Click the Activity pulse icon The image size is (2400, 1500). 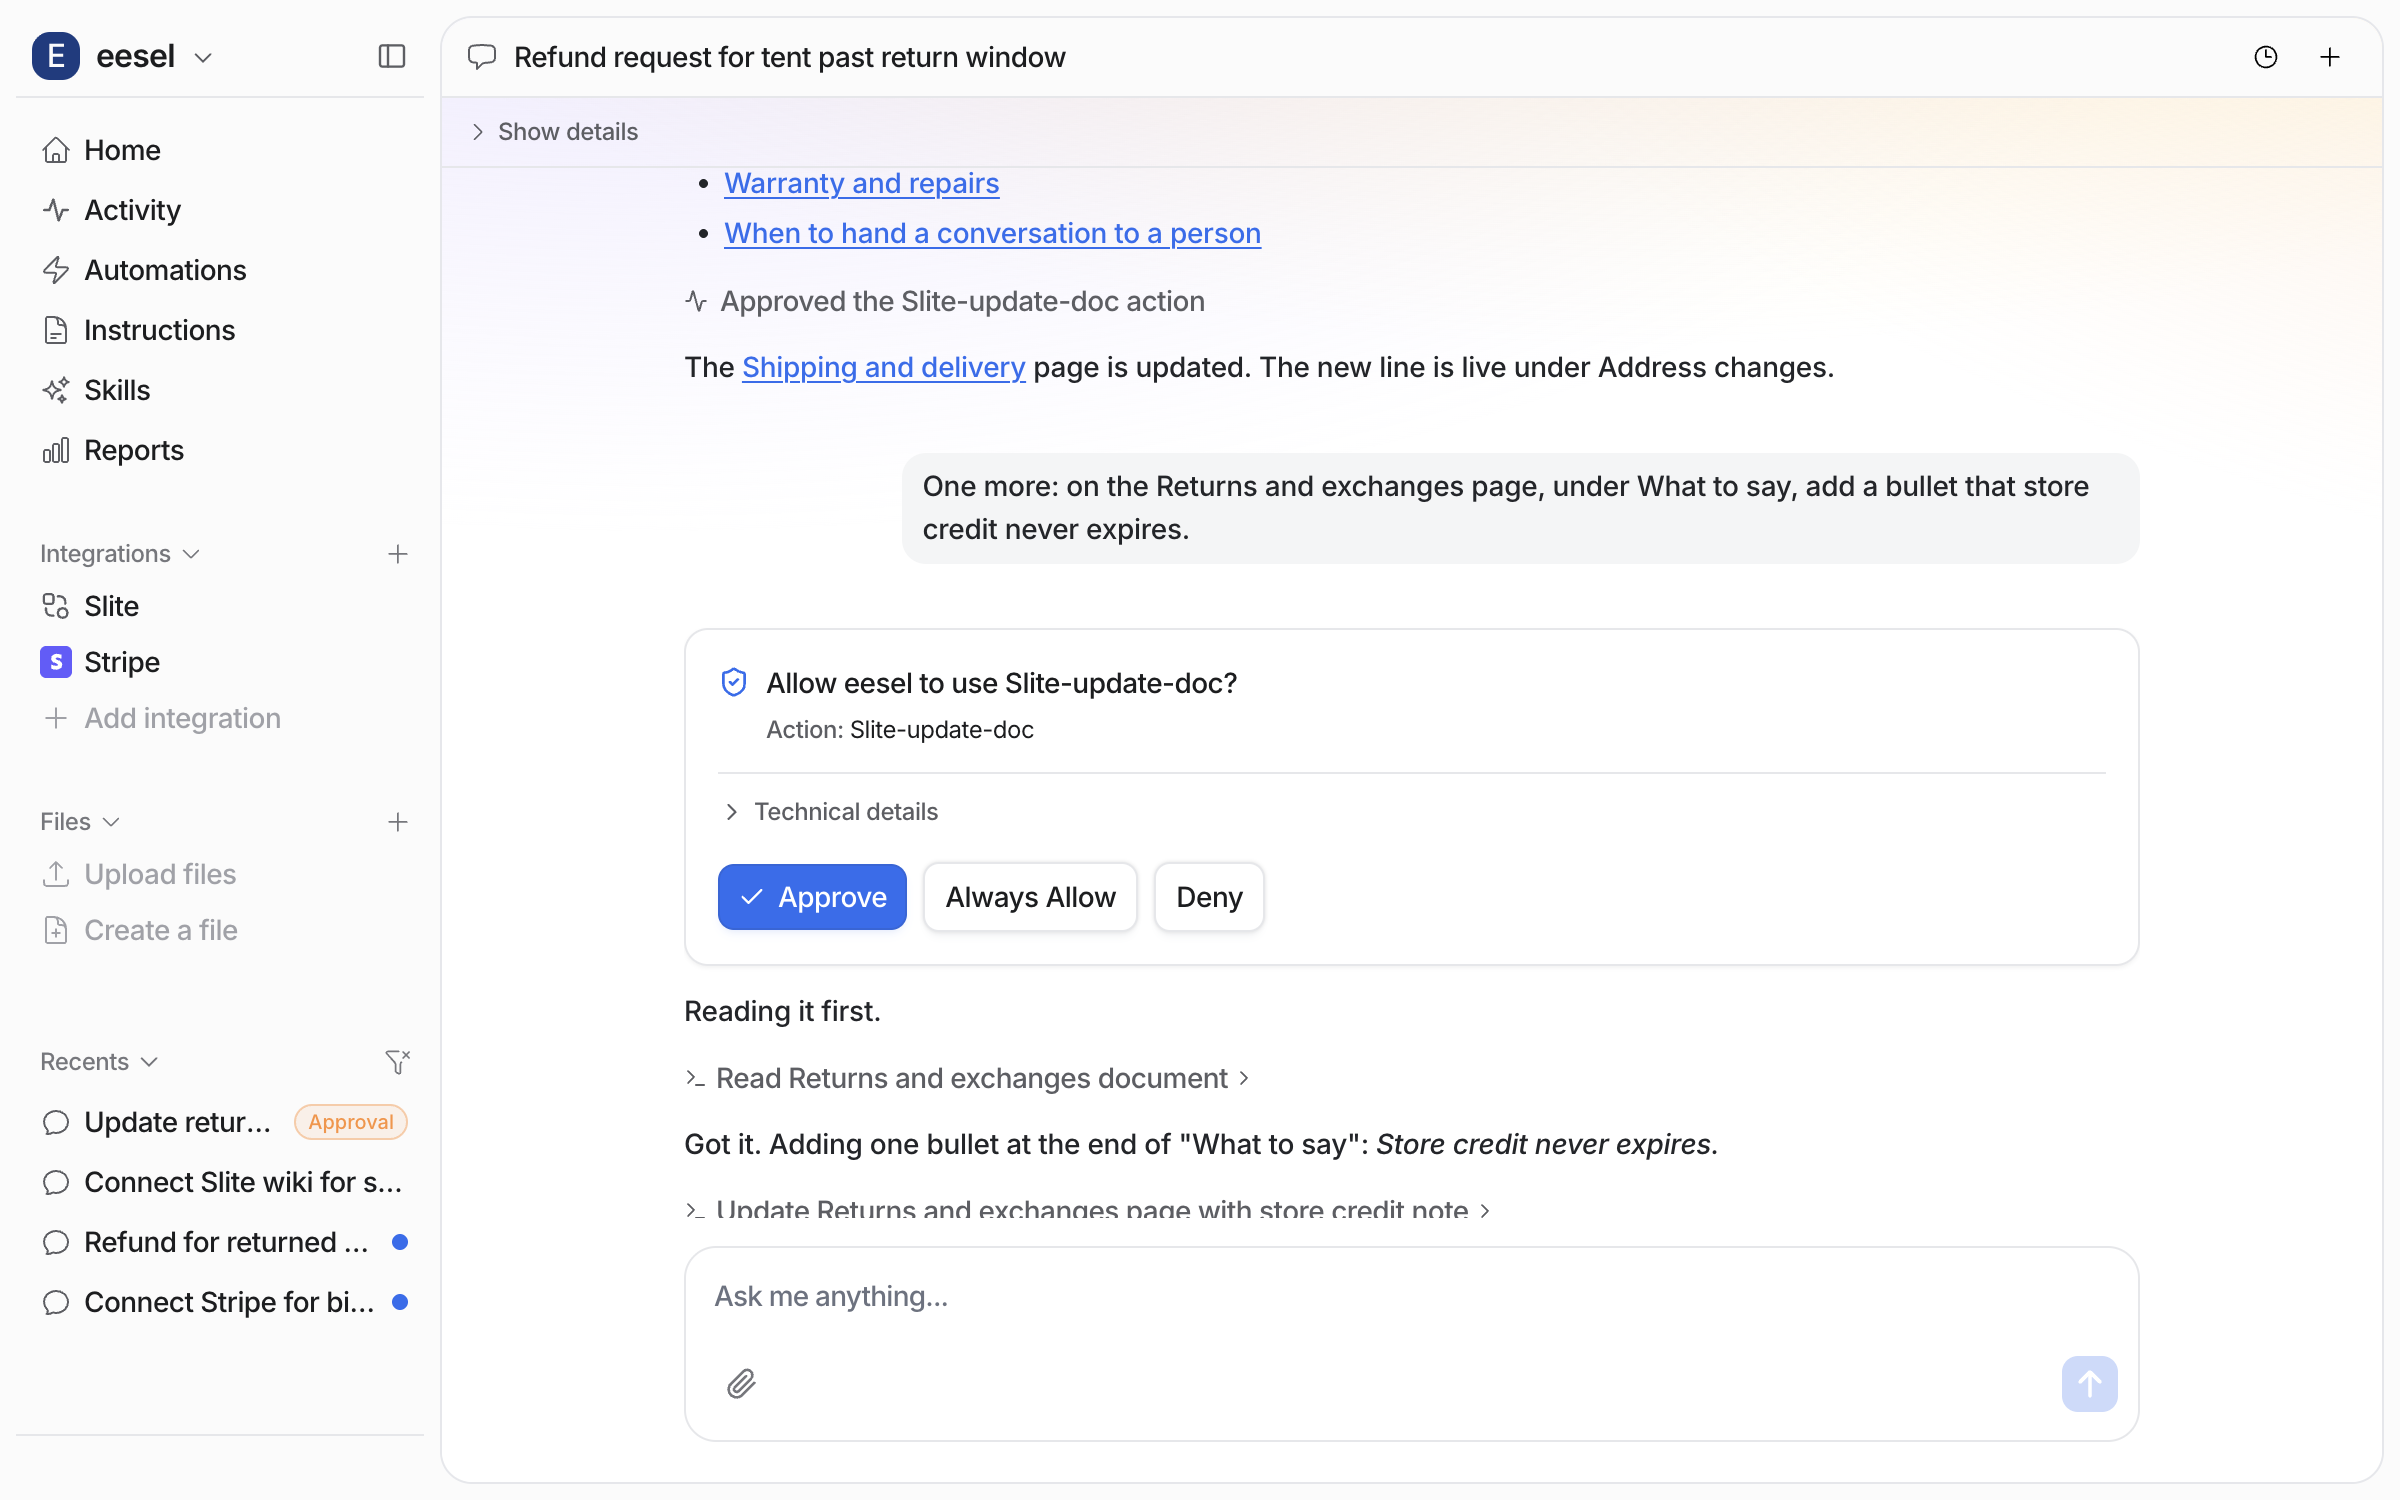click(56, 210)
